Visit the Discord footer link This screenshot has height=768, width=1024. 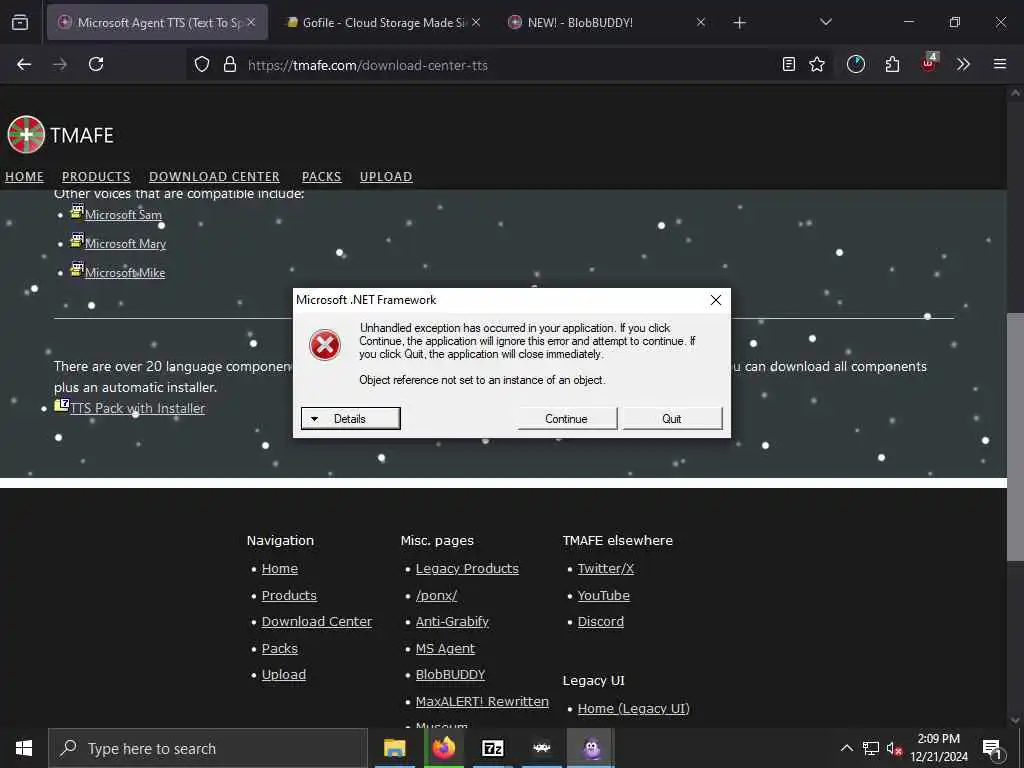point(601,622)
